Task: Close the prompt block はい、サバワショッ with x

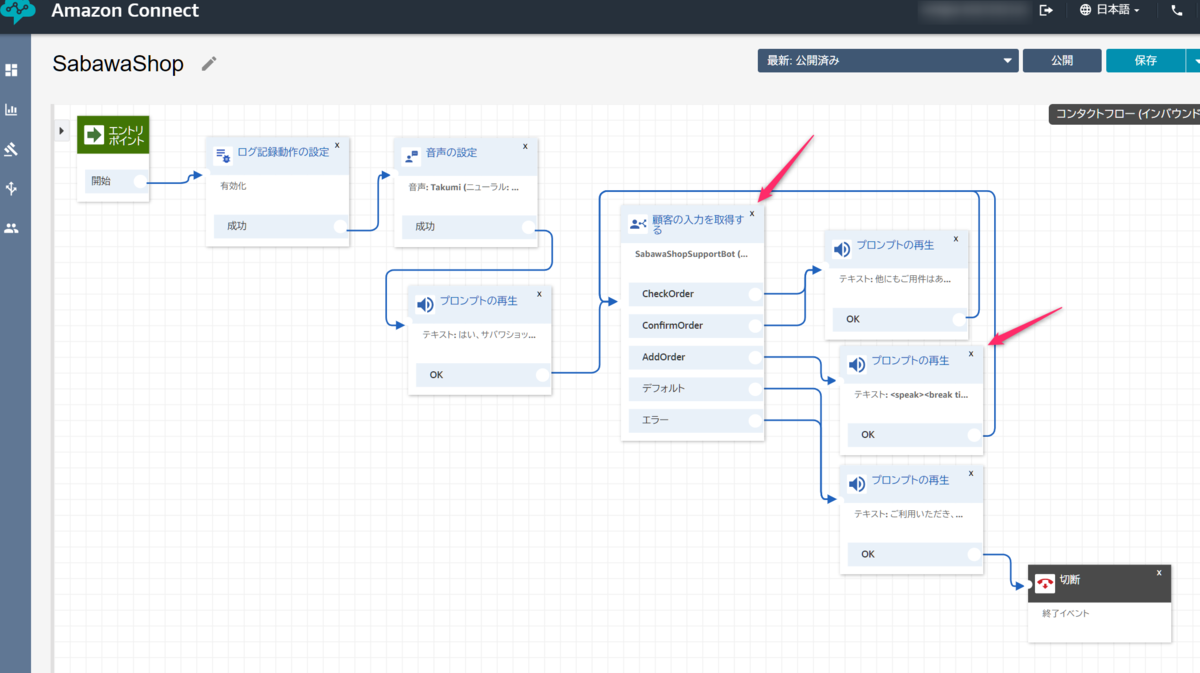Action: pos(539,294)
